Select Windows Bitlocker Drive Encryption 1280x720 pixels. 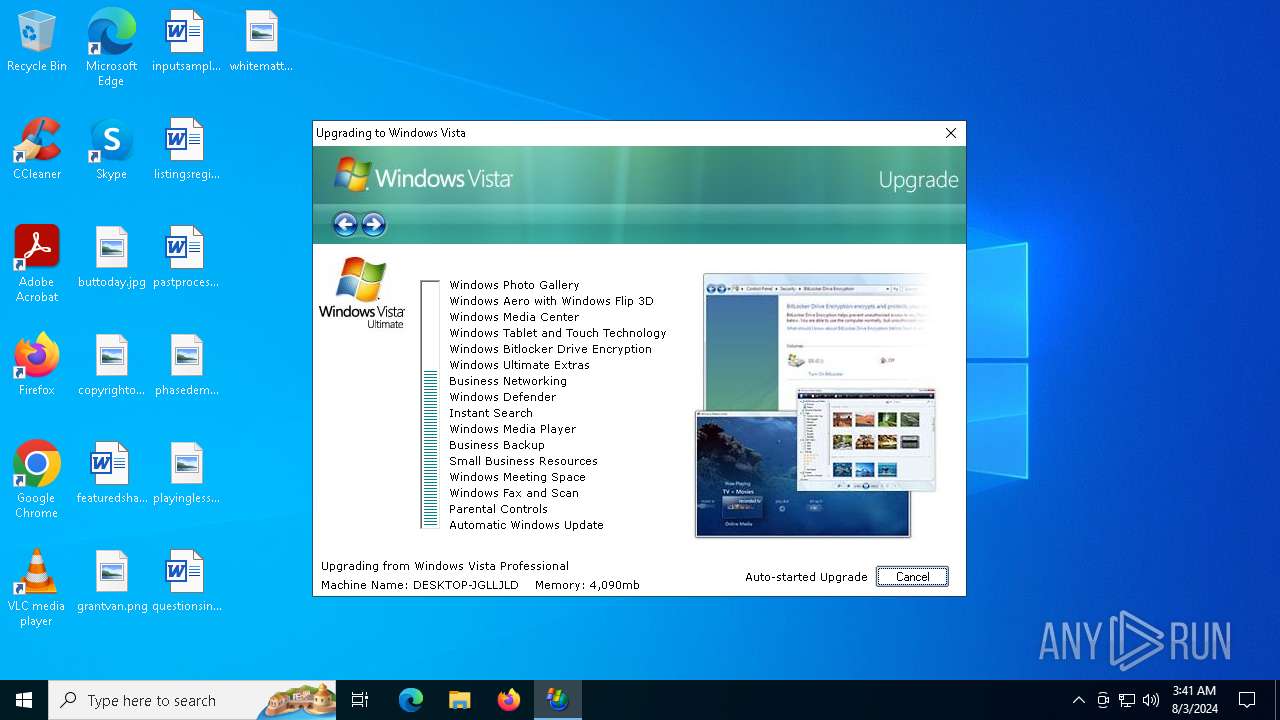[550, 349]
